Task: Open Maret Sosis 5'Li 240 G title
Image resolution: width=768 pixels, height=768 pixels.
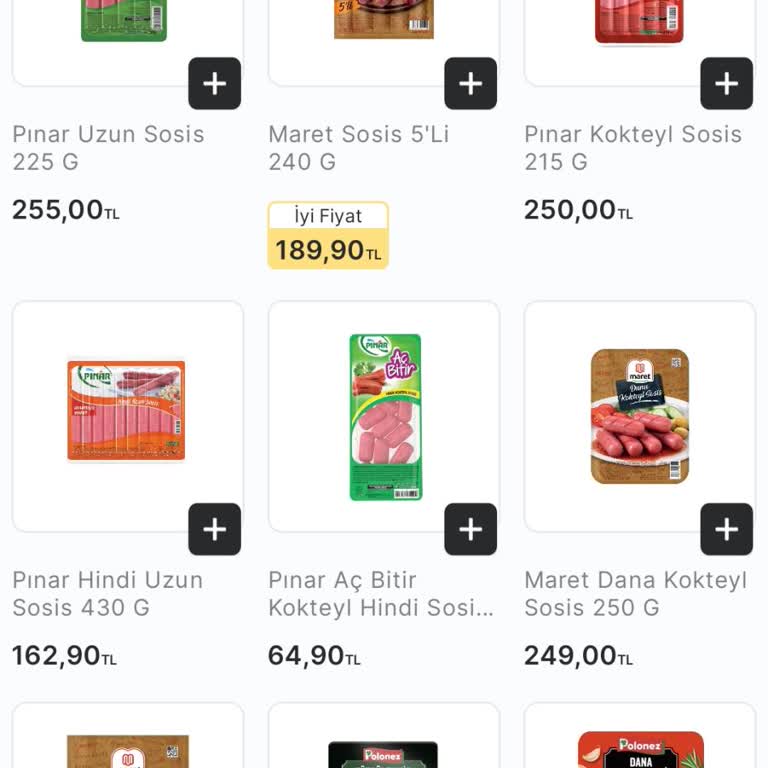Action: coord(358,148)
